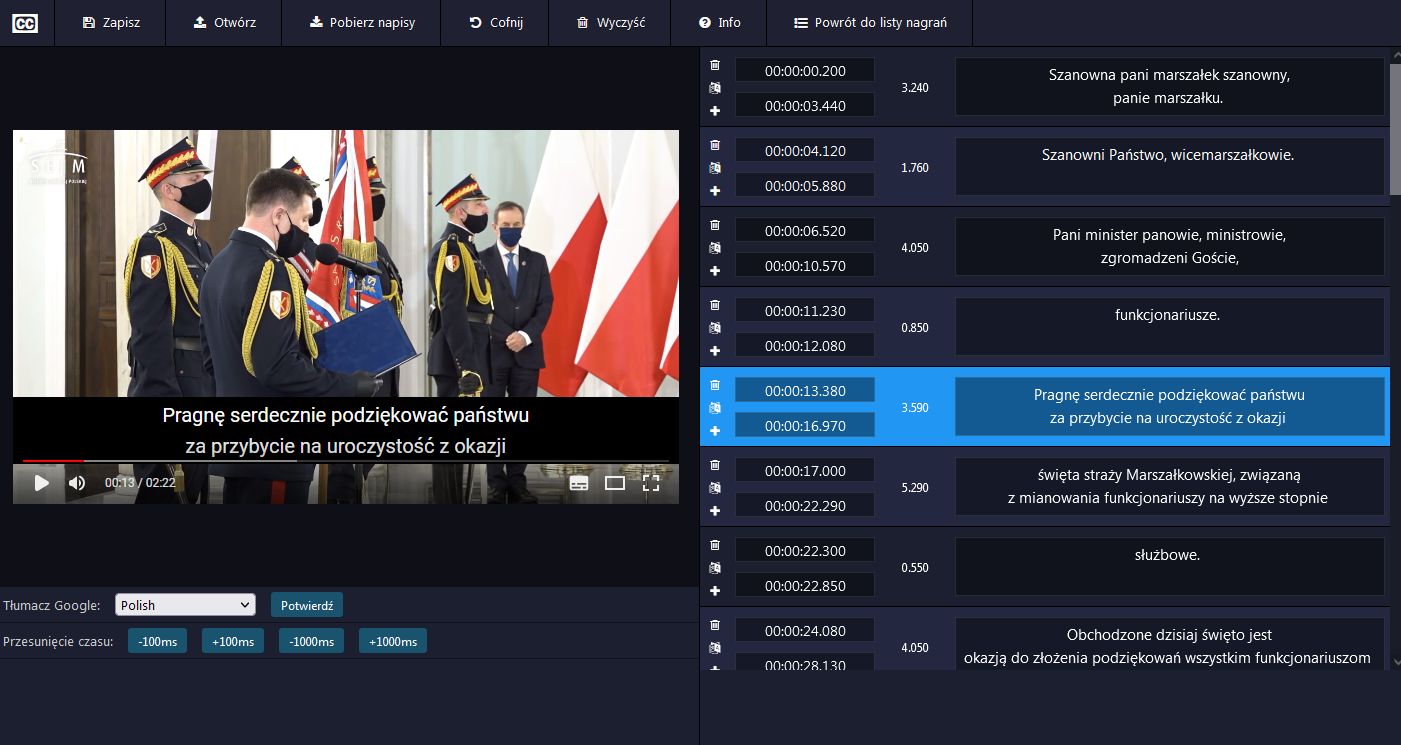Viewport: 1401px width, 745px height.
Task: Shift timing by -100ms
Action: click(x=158, y=641)
